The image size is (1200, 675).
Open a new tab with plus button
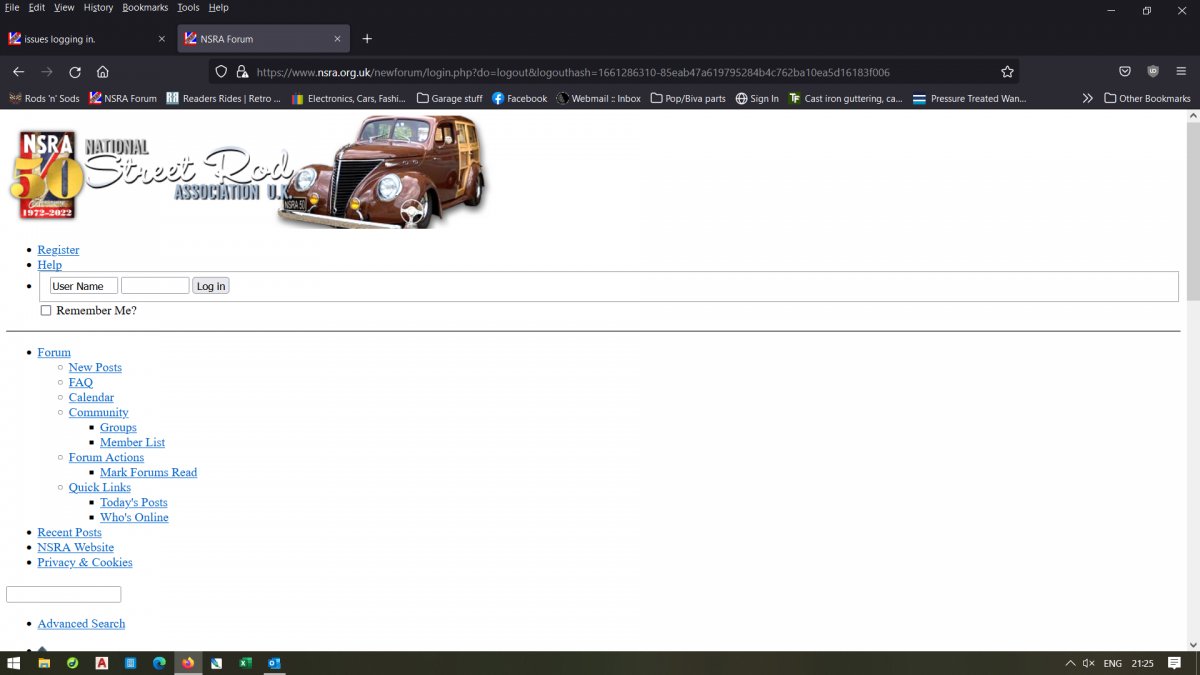(x=367, y=39)
